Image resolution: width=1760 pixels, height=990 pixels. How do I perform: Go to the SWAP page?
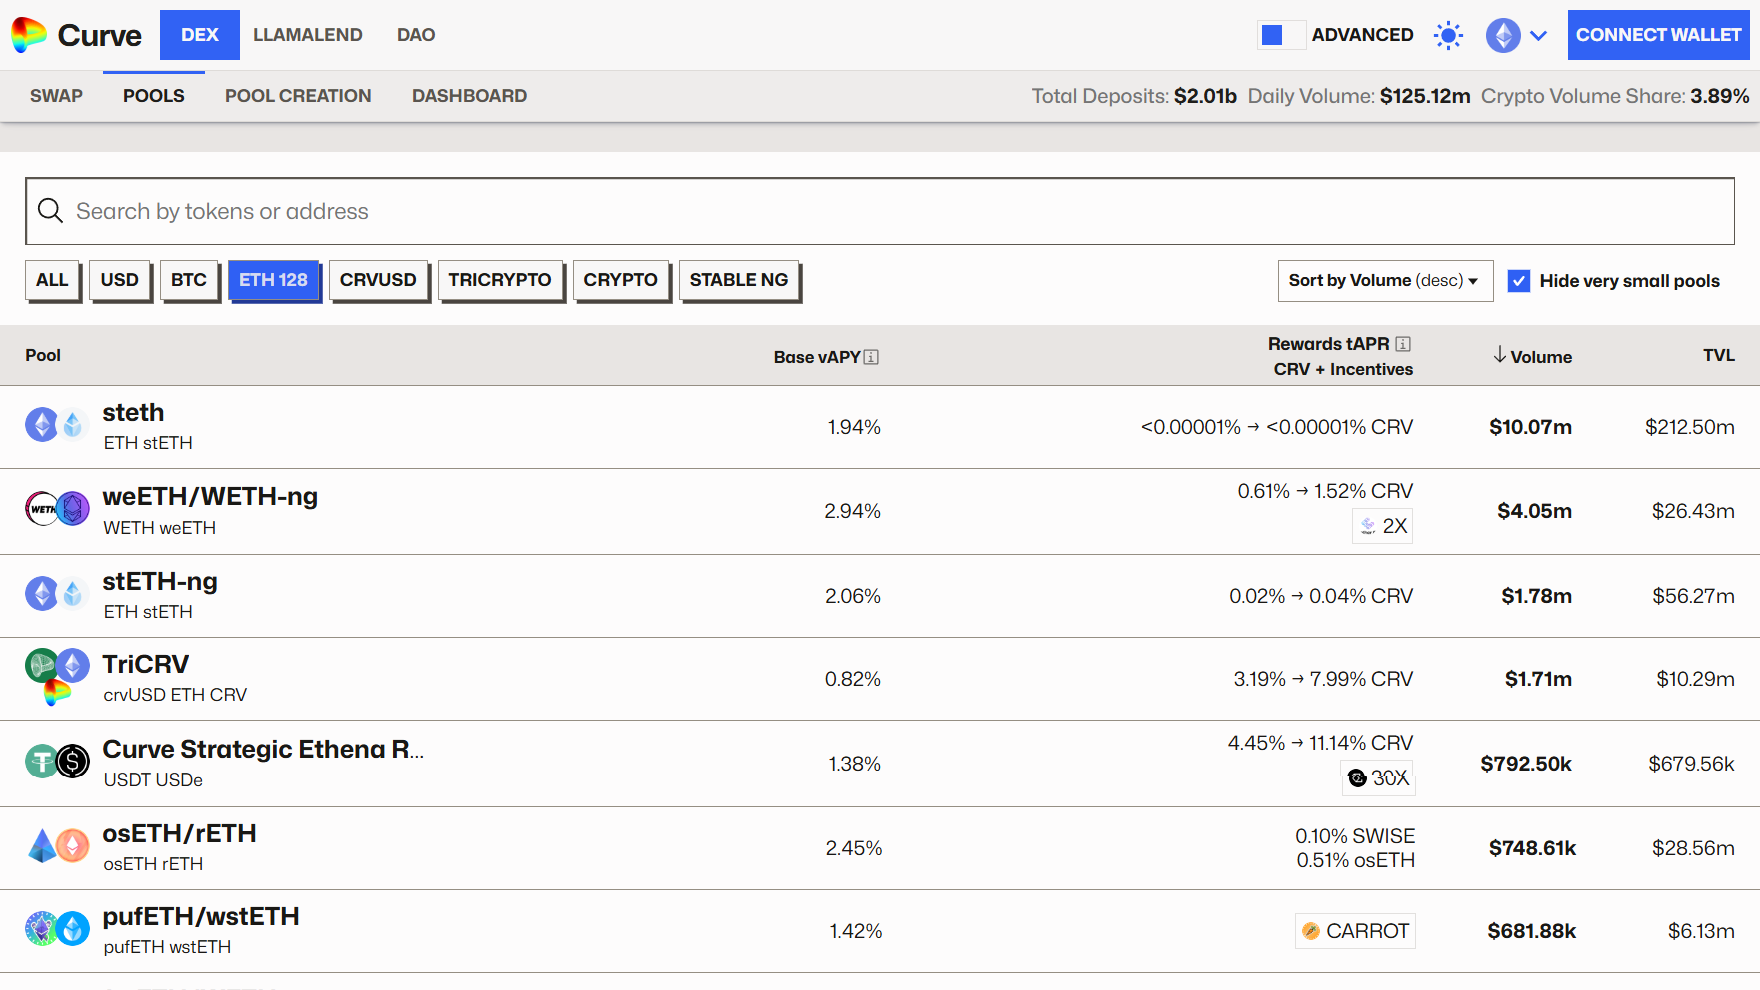tap(56, 96)
